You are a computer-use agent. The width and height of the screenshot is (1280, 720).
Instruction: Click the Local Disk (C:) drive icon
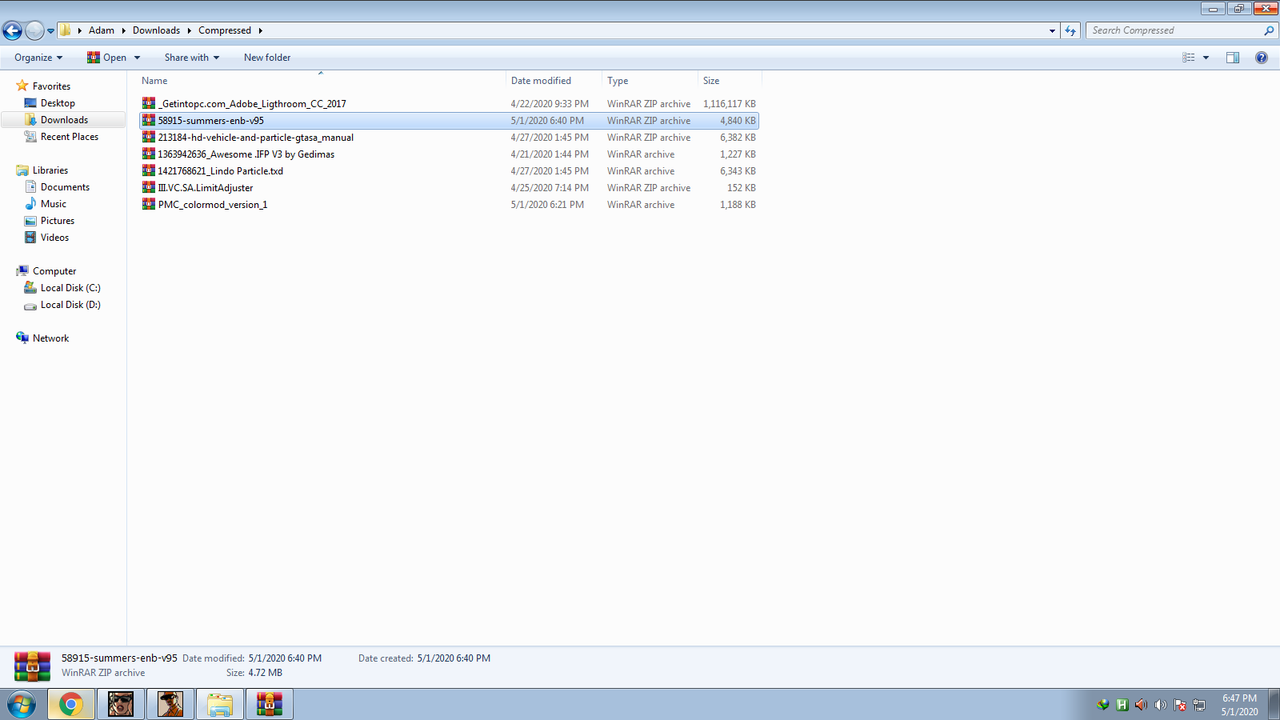[x=30, y=288]
